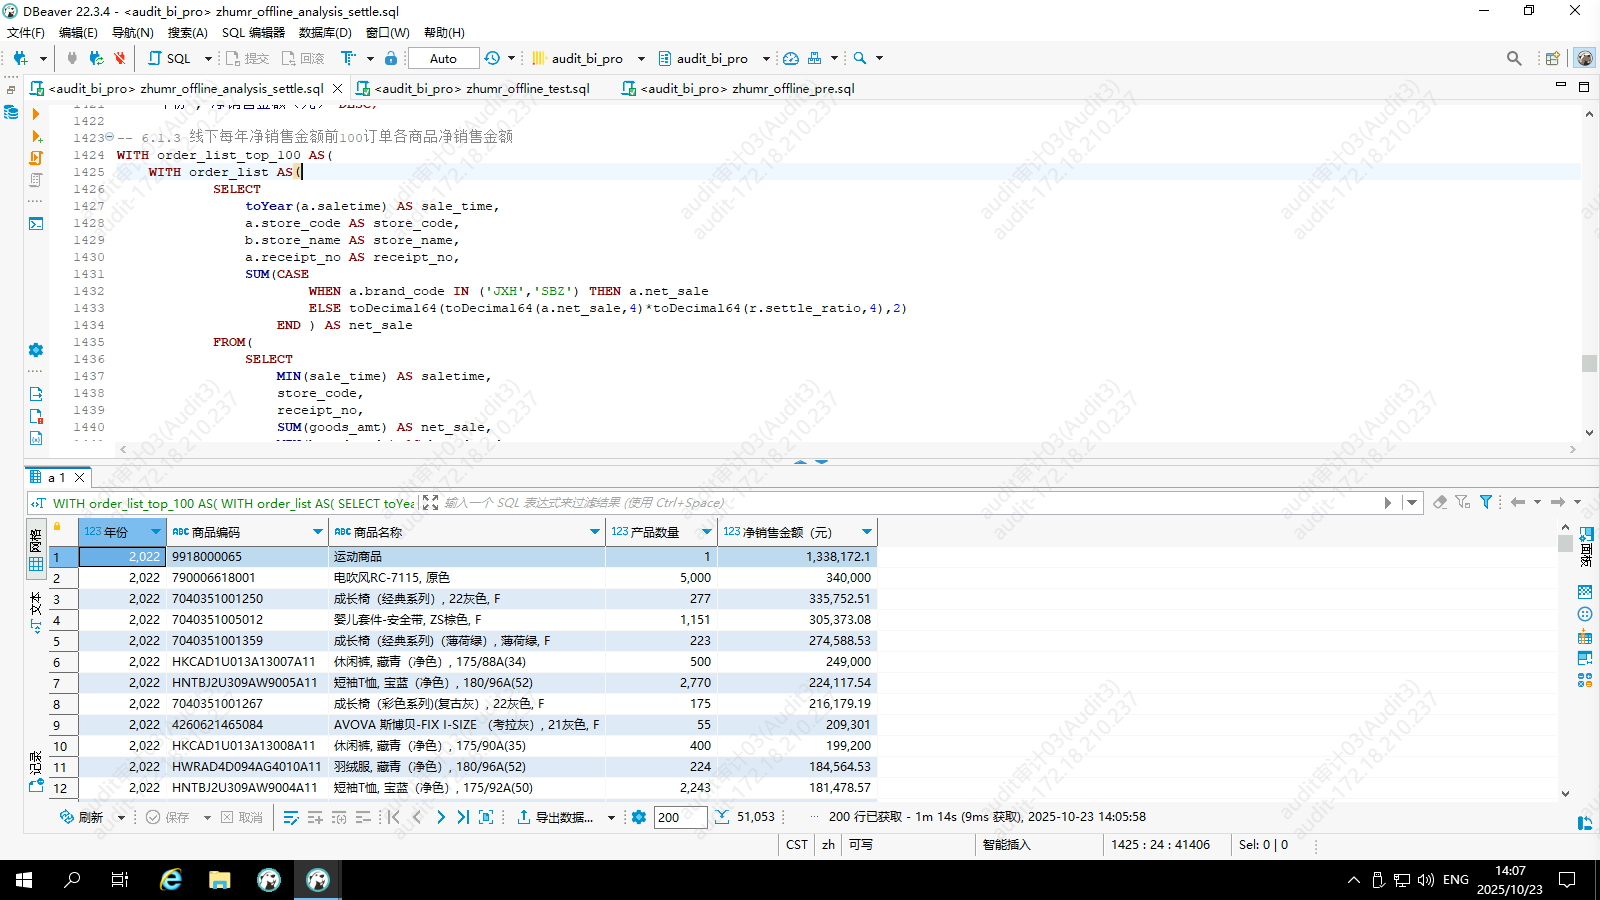The height and width of the screenshot is (900, 1600).
Task: Click the result fetch settings gear icon
Action: [x=639, y=817]
